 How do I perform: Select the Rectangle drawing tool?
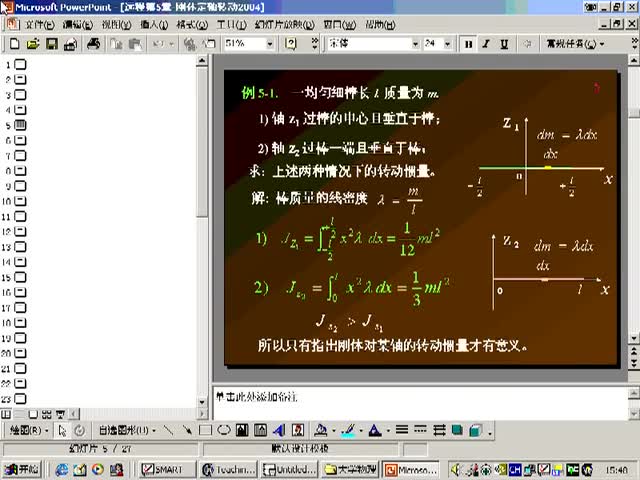pos(205,430)
